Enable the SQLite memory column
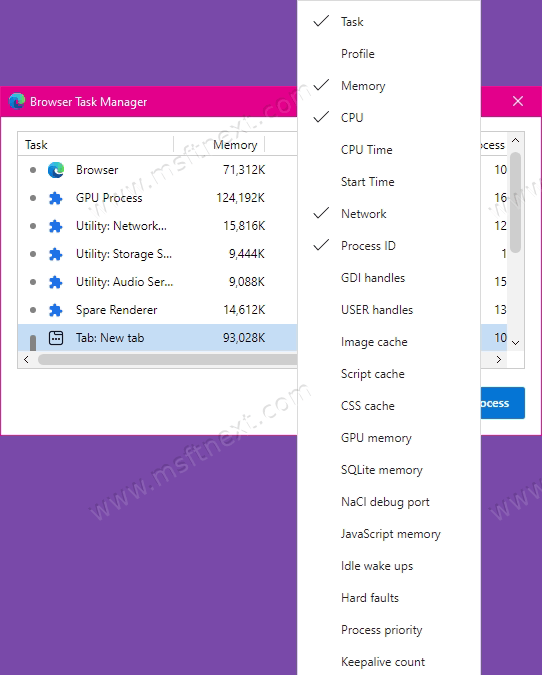 [x=389, y=470]
